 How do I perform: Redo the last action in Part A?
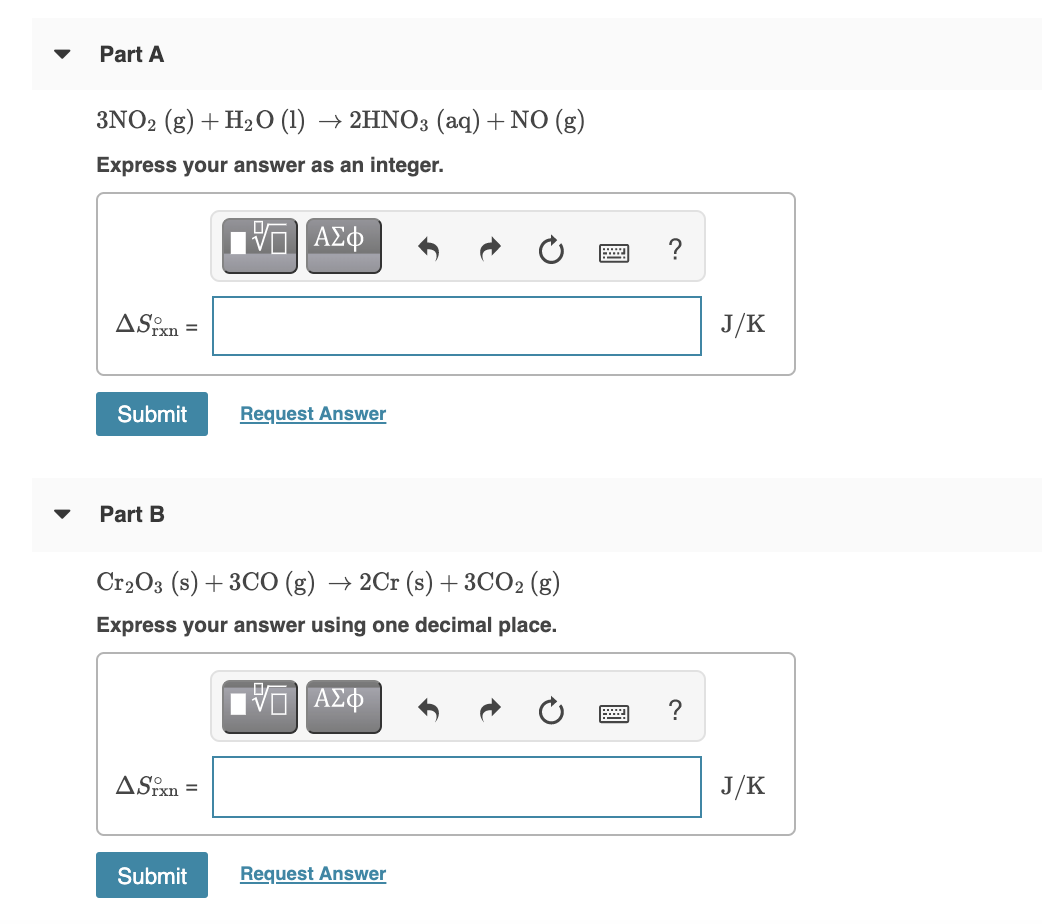[x=489, y=249]
